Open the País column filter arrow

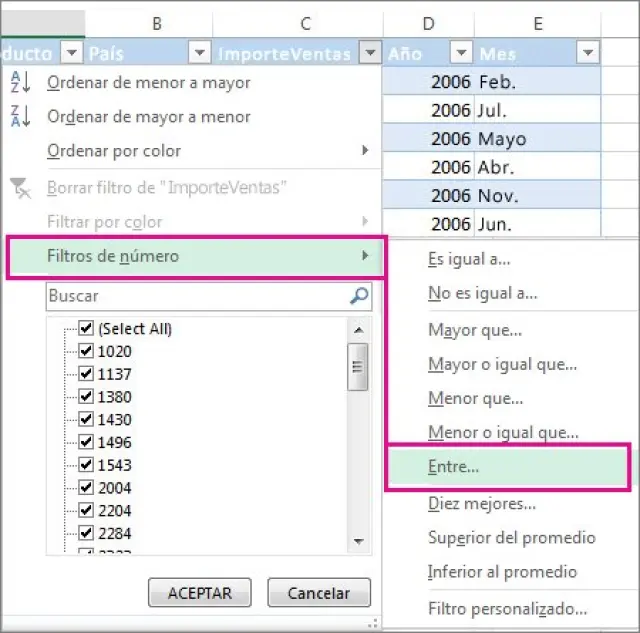[199, 53]
